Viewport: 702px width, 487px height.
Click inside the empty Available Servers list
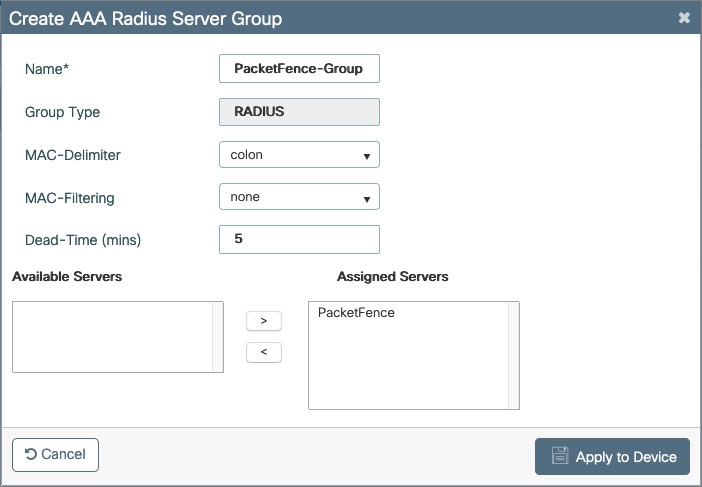pos(112,337)
